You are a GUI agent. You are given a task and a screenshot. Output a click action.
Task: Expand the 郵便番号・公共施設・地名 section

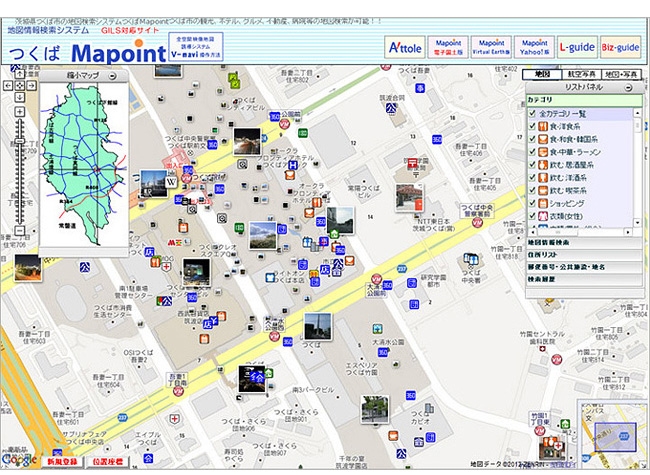coord(584,267)
